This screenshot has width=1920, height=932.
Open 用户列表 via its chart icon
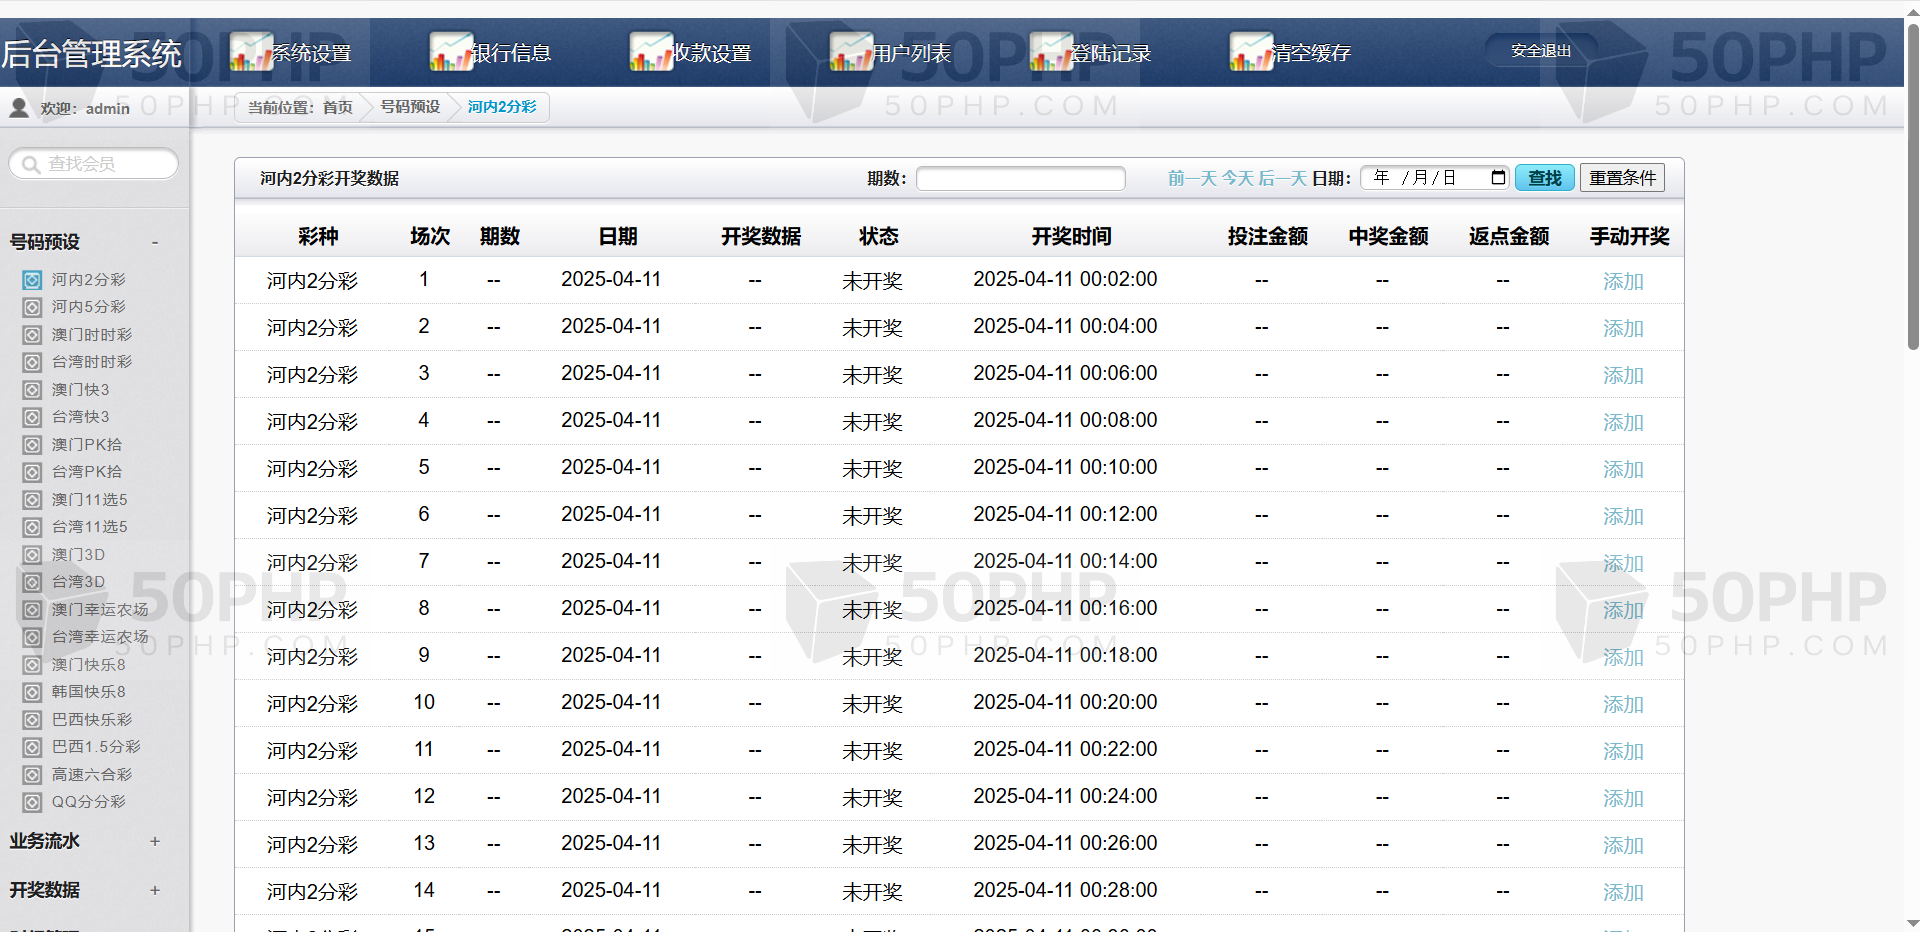click(x=851, y=52)
